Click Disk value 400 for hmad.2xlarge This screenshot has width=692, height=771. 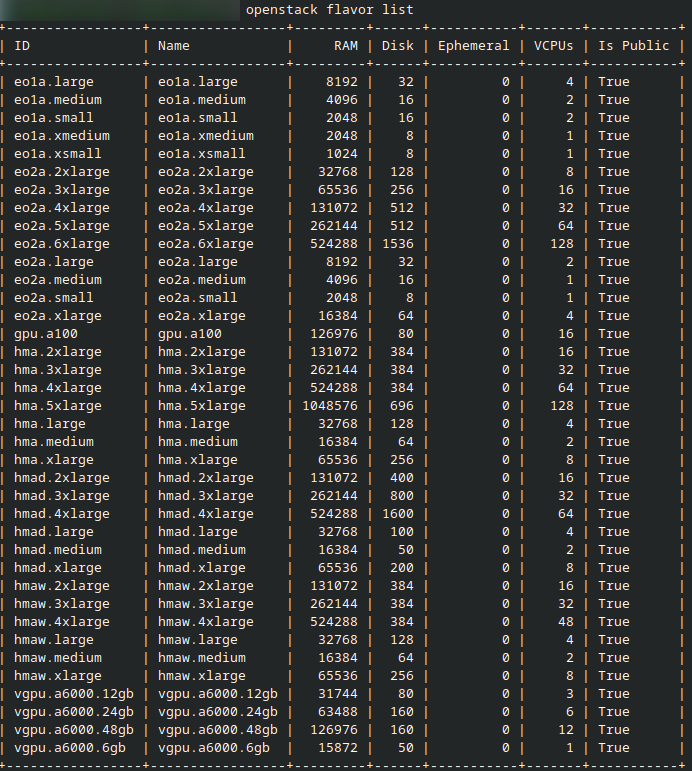point(402,478)
